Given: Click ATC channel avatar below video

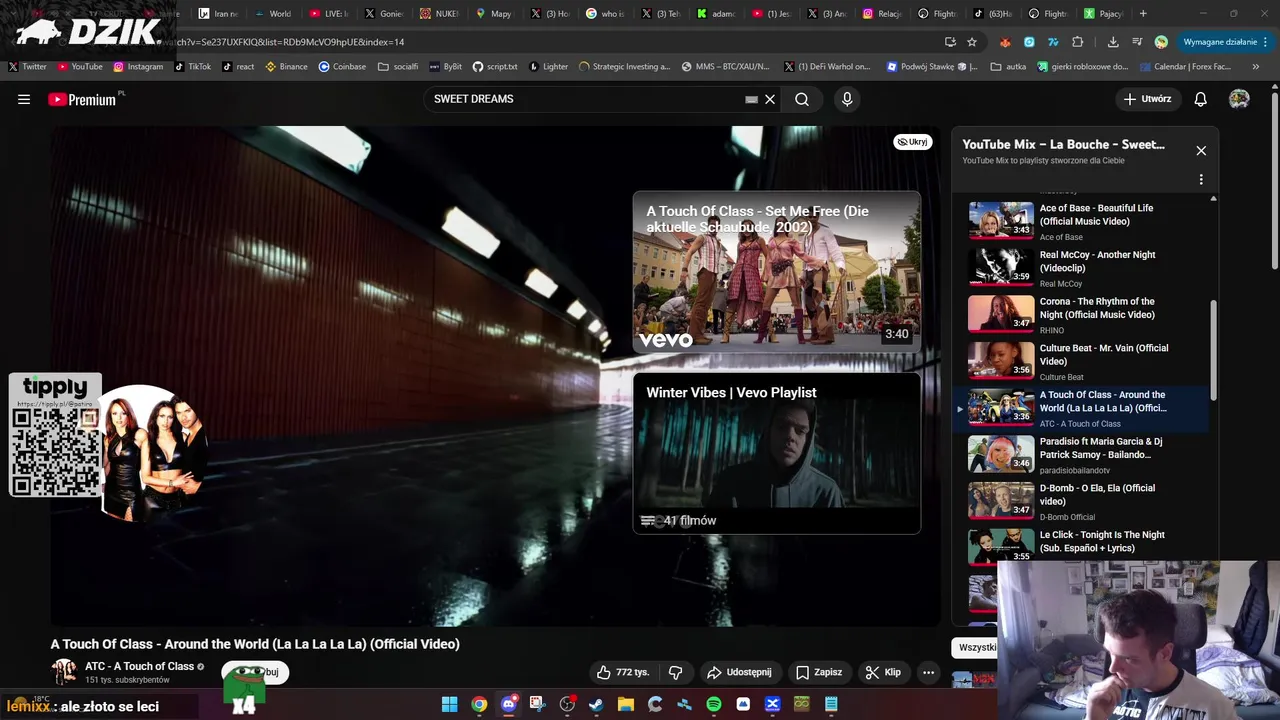Looking at the screenshot, I should (x=64, y=672).
